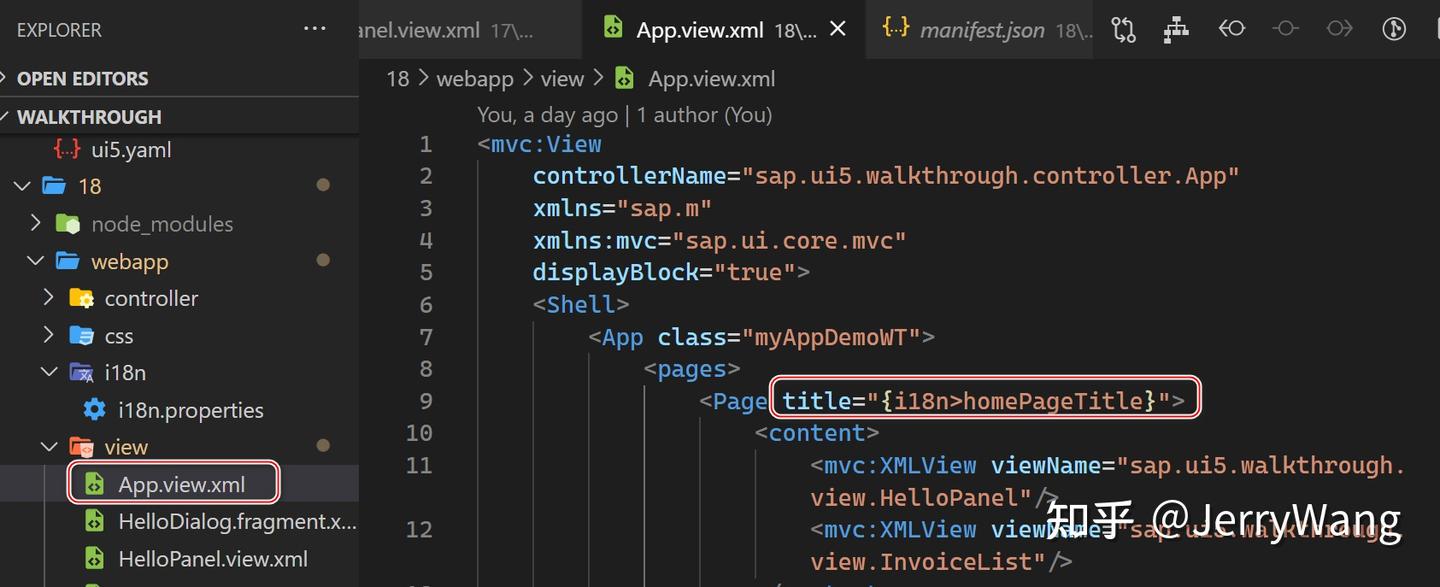Expand the node_modules folder

(x=37, y=223)
